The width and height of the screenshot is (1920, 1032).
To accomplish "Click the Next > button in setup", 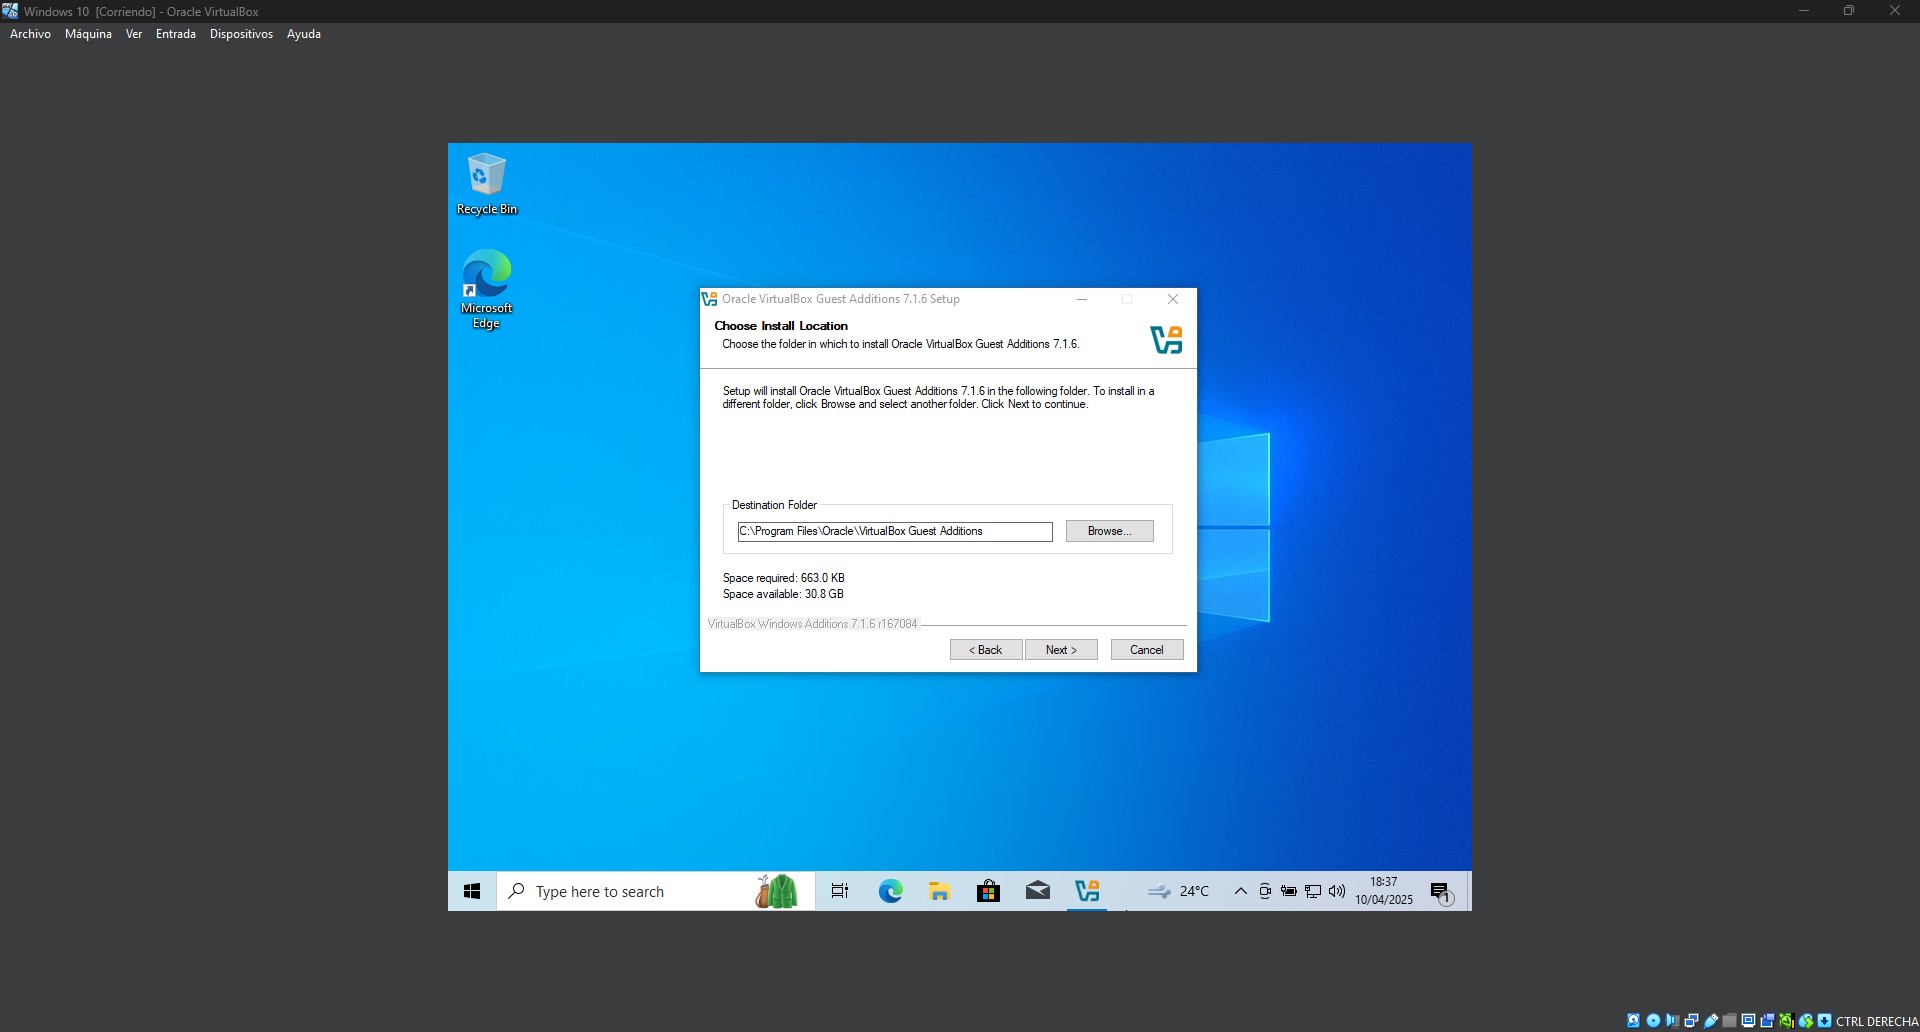I will coord(1061,650).
